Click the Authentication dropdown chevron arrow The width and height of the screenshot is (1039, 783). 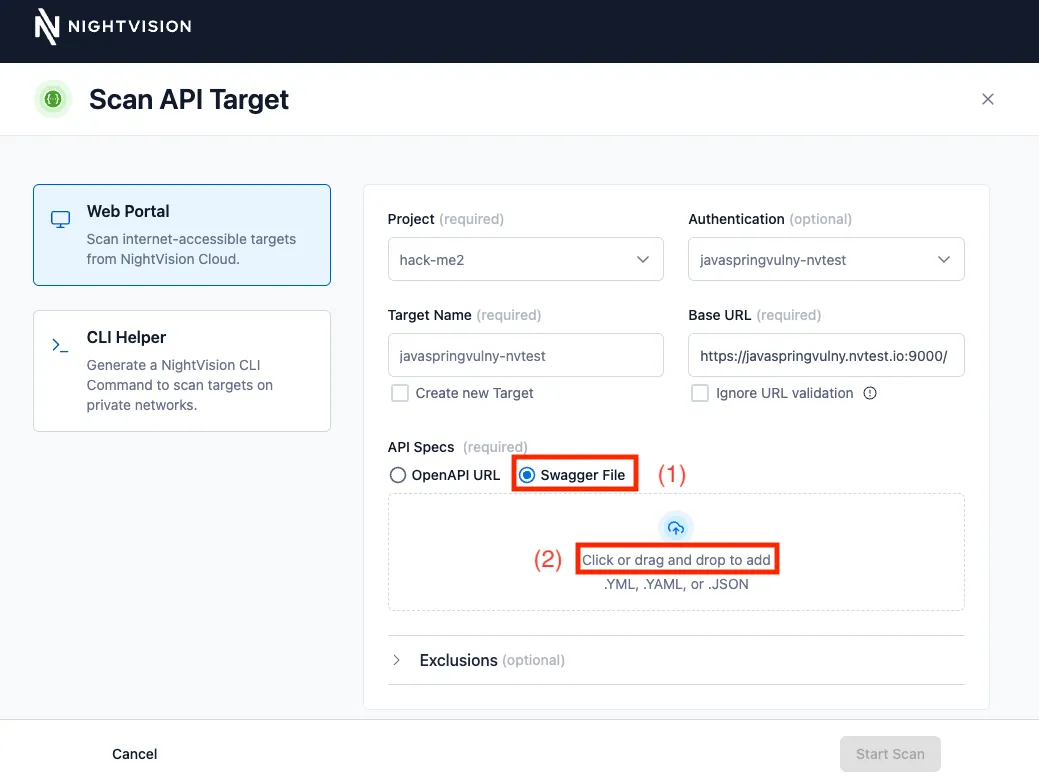coord(944,260)
